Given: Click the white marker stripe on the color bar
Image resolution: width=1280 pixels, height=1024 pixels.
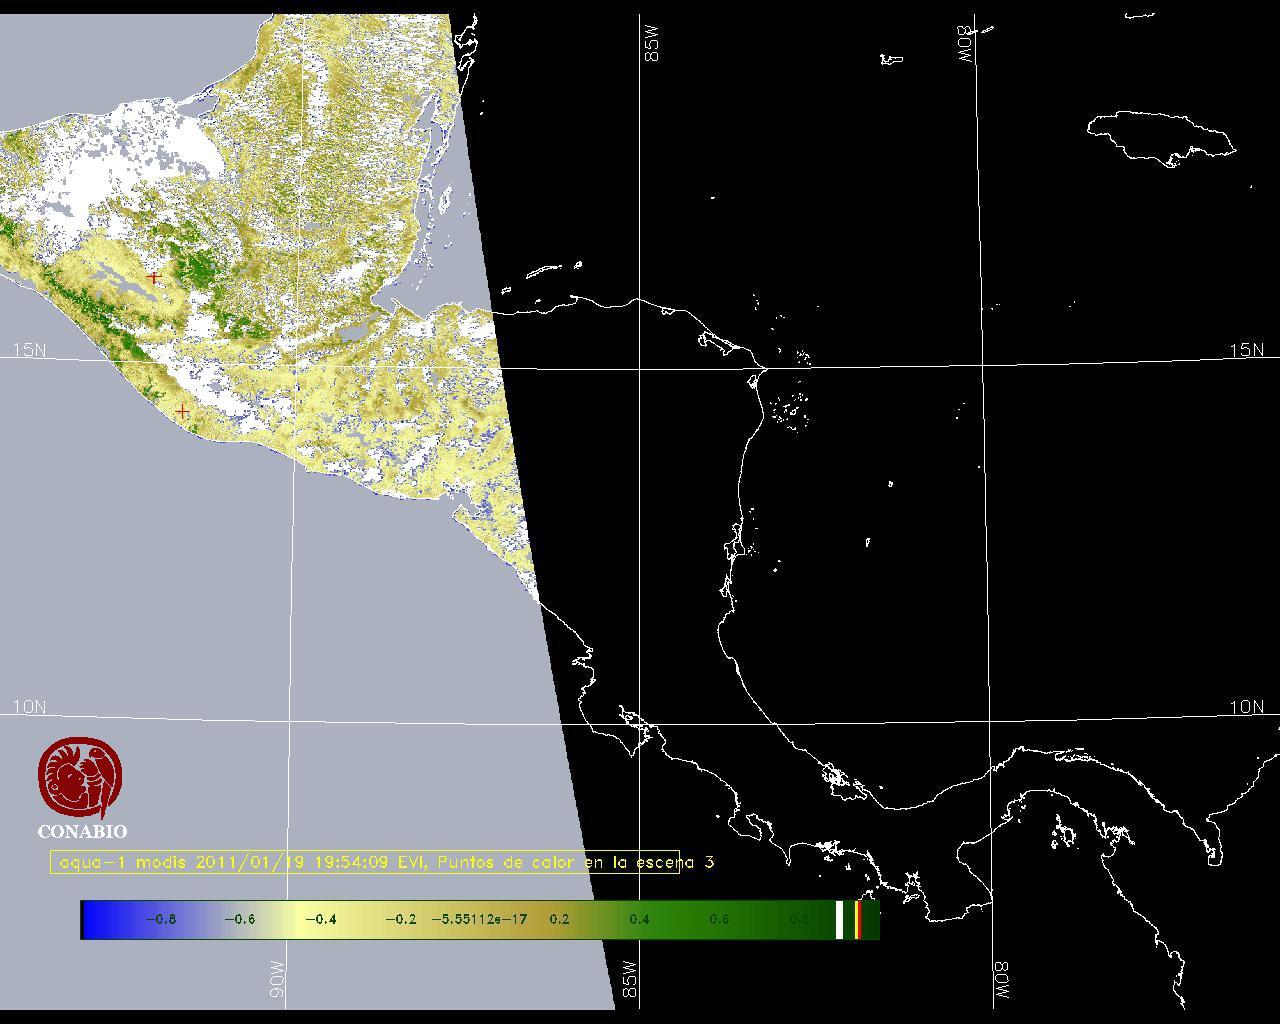Looking at the screenshot, I should [x=839, y=920].
